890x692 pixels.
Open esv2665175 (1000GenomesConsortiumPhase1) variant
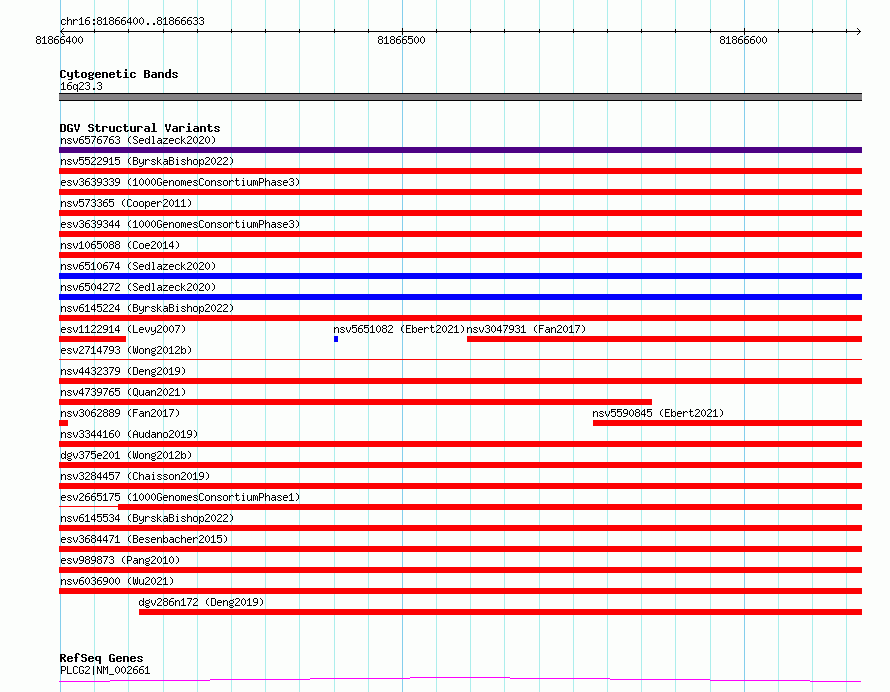point(180,497)
